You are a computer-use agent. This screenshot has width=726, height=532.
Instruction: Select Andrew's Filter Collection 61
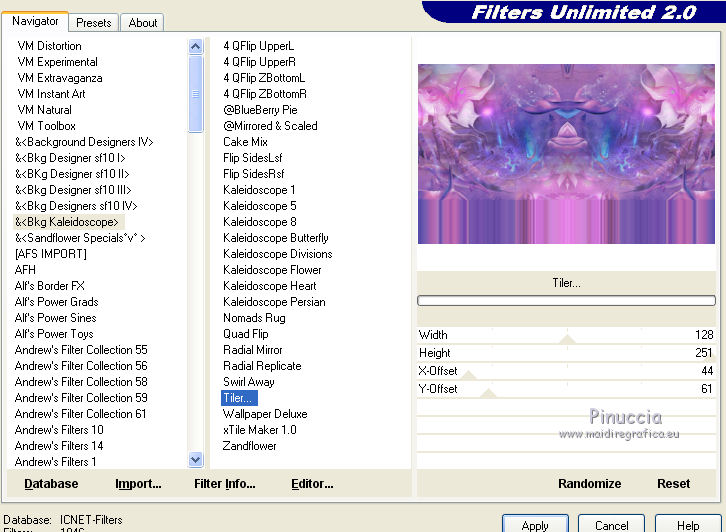[x=80, y=413]
